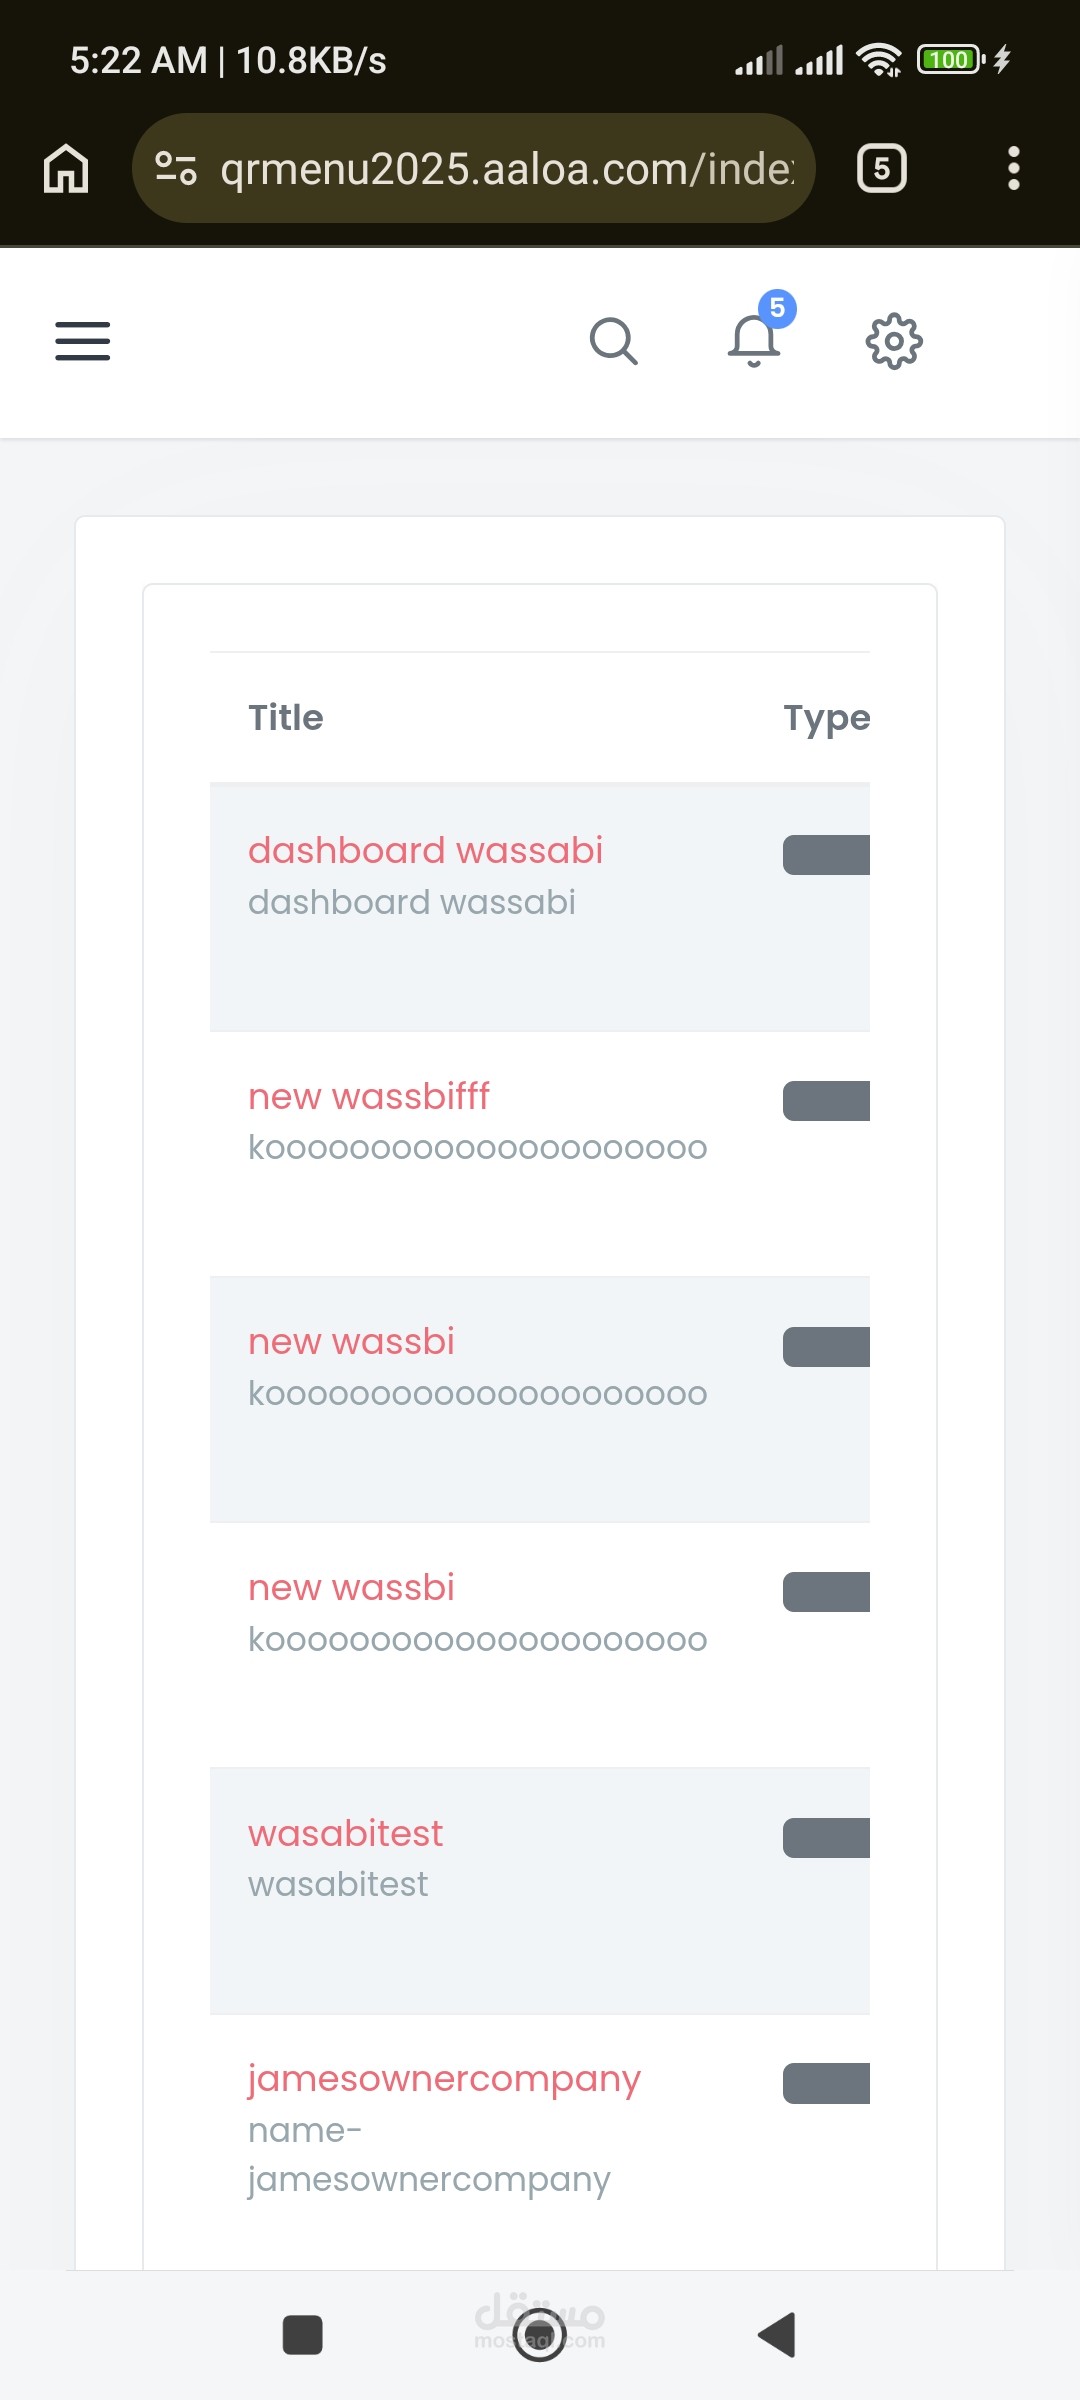Sort by the Title column header

click(x=286, y=718)
